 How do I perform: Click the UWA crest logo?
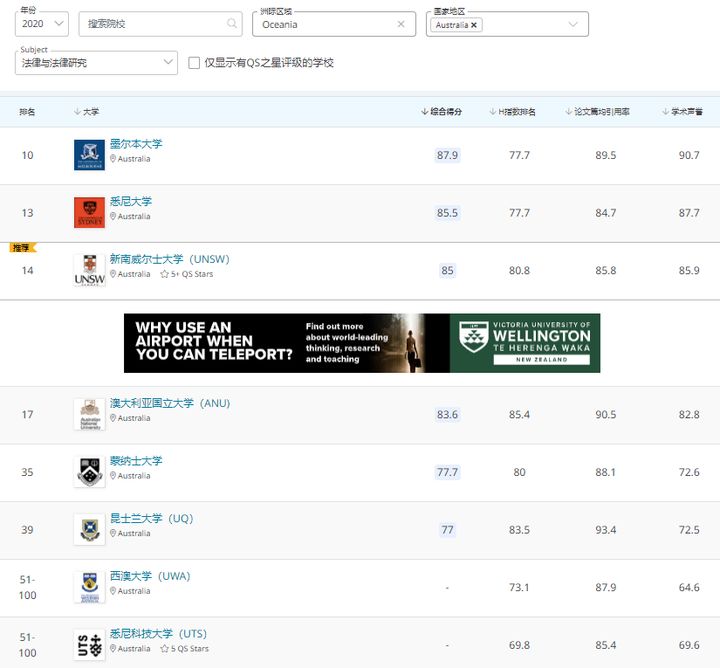[90, 587]
